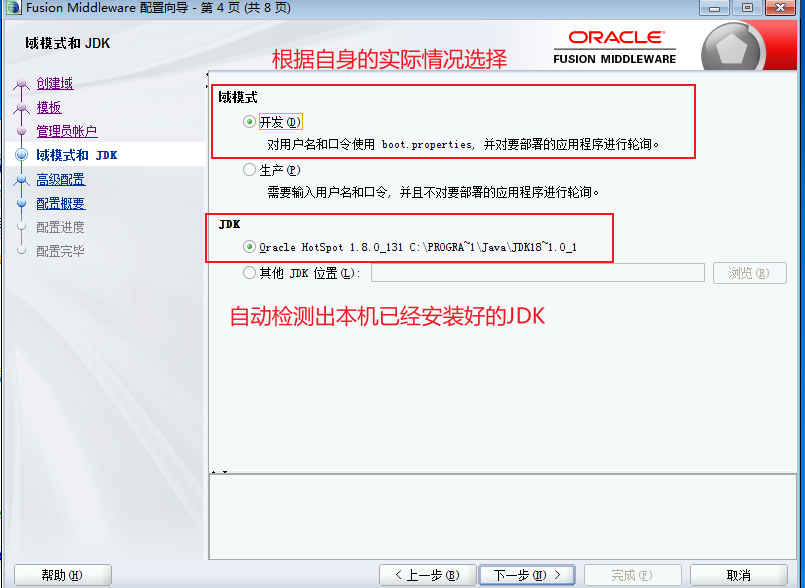Image resolution: width=805 pixels, height=588 pixels.
Task: Click the 帮助 button
Action: coord(62,574)
